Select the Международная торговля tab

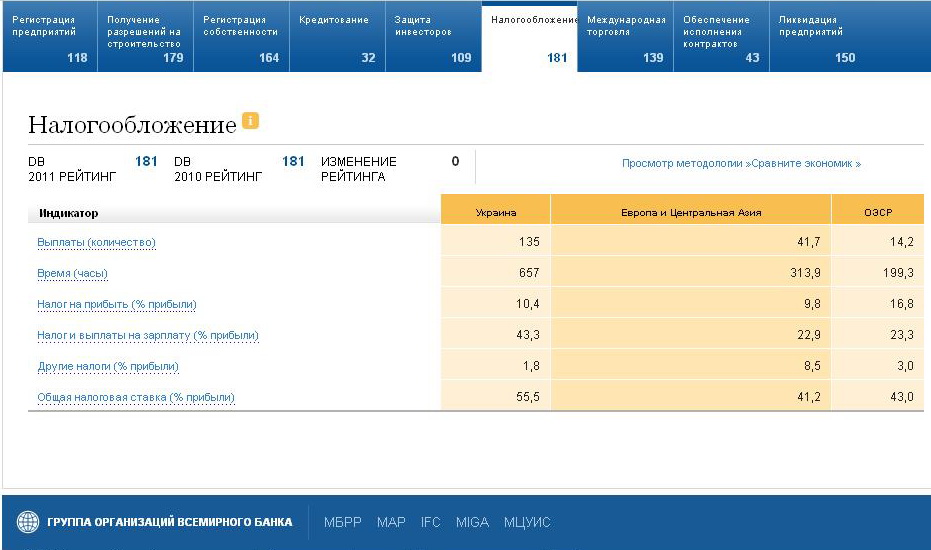click(625, 38)
